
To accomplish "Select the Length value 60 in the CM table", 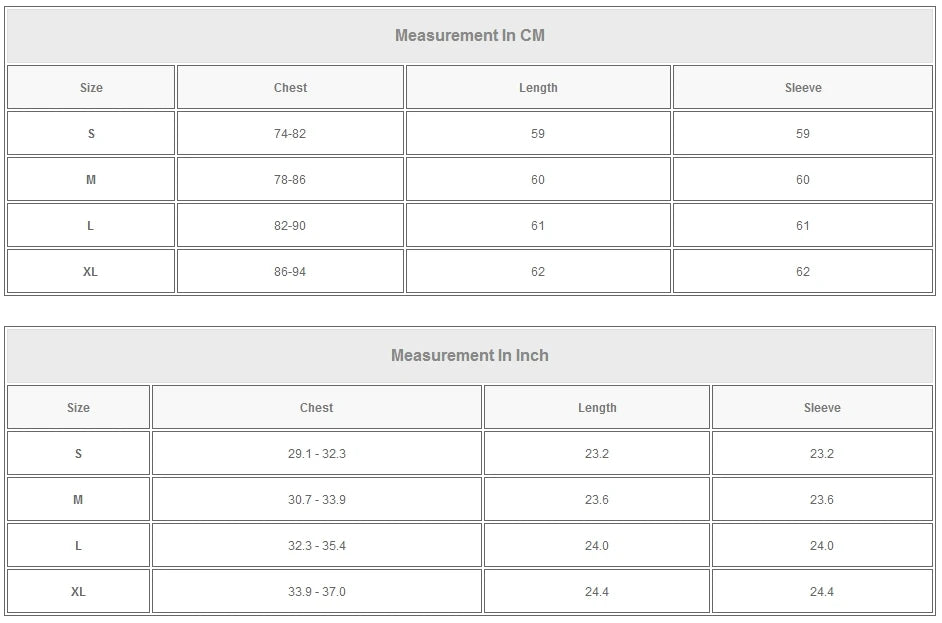I will click(x=538, y=180).
